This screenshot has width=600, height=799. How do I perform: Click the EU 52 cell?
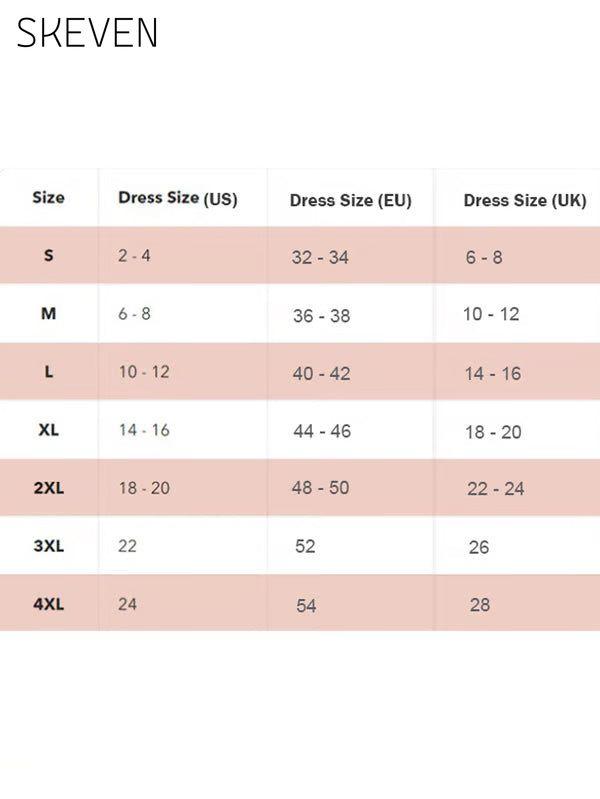click(x=305, y=546)
